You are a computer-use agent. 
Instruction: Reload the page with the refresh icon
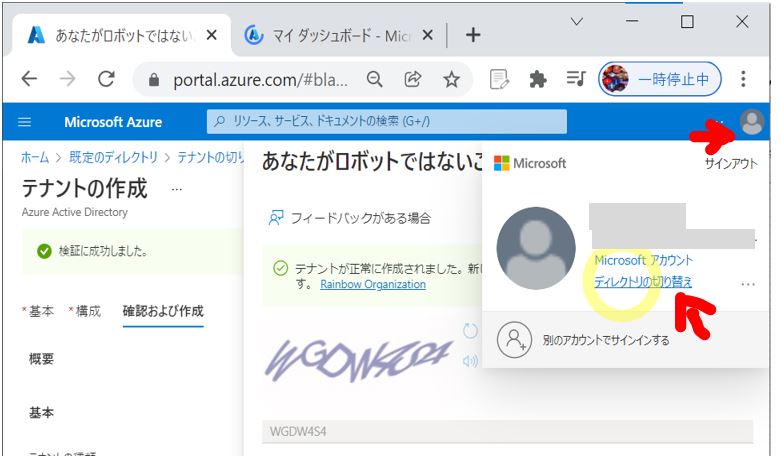click(x=106, y=78)
